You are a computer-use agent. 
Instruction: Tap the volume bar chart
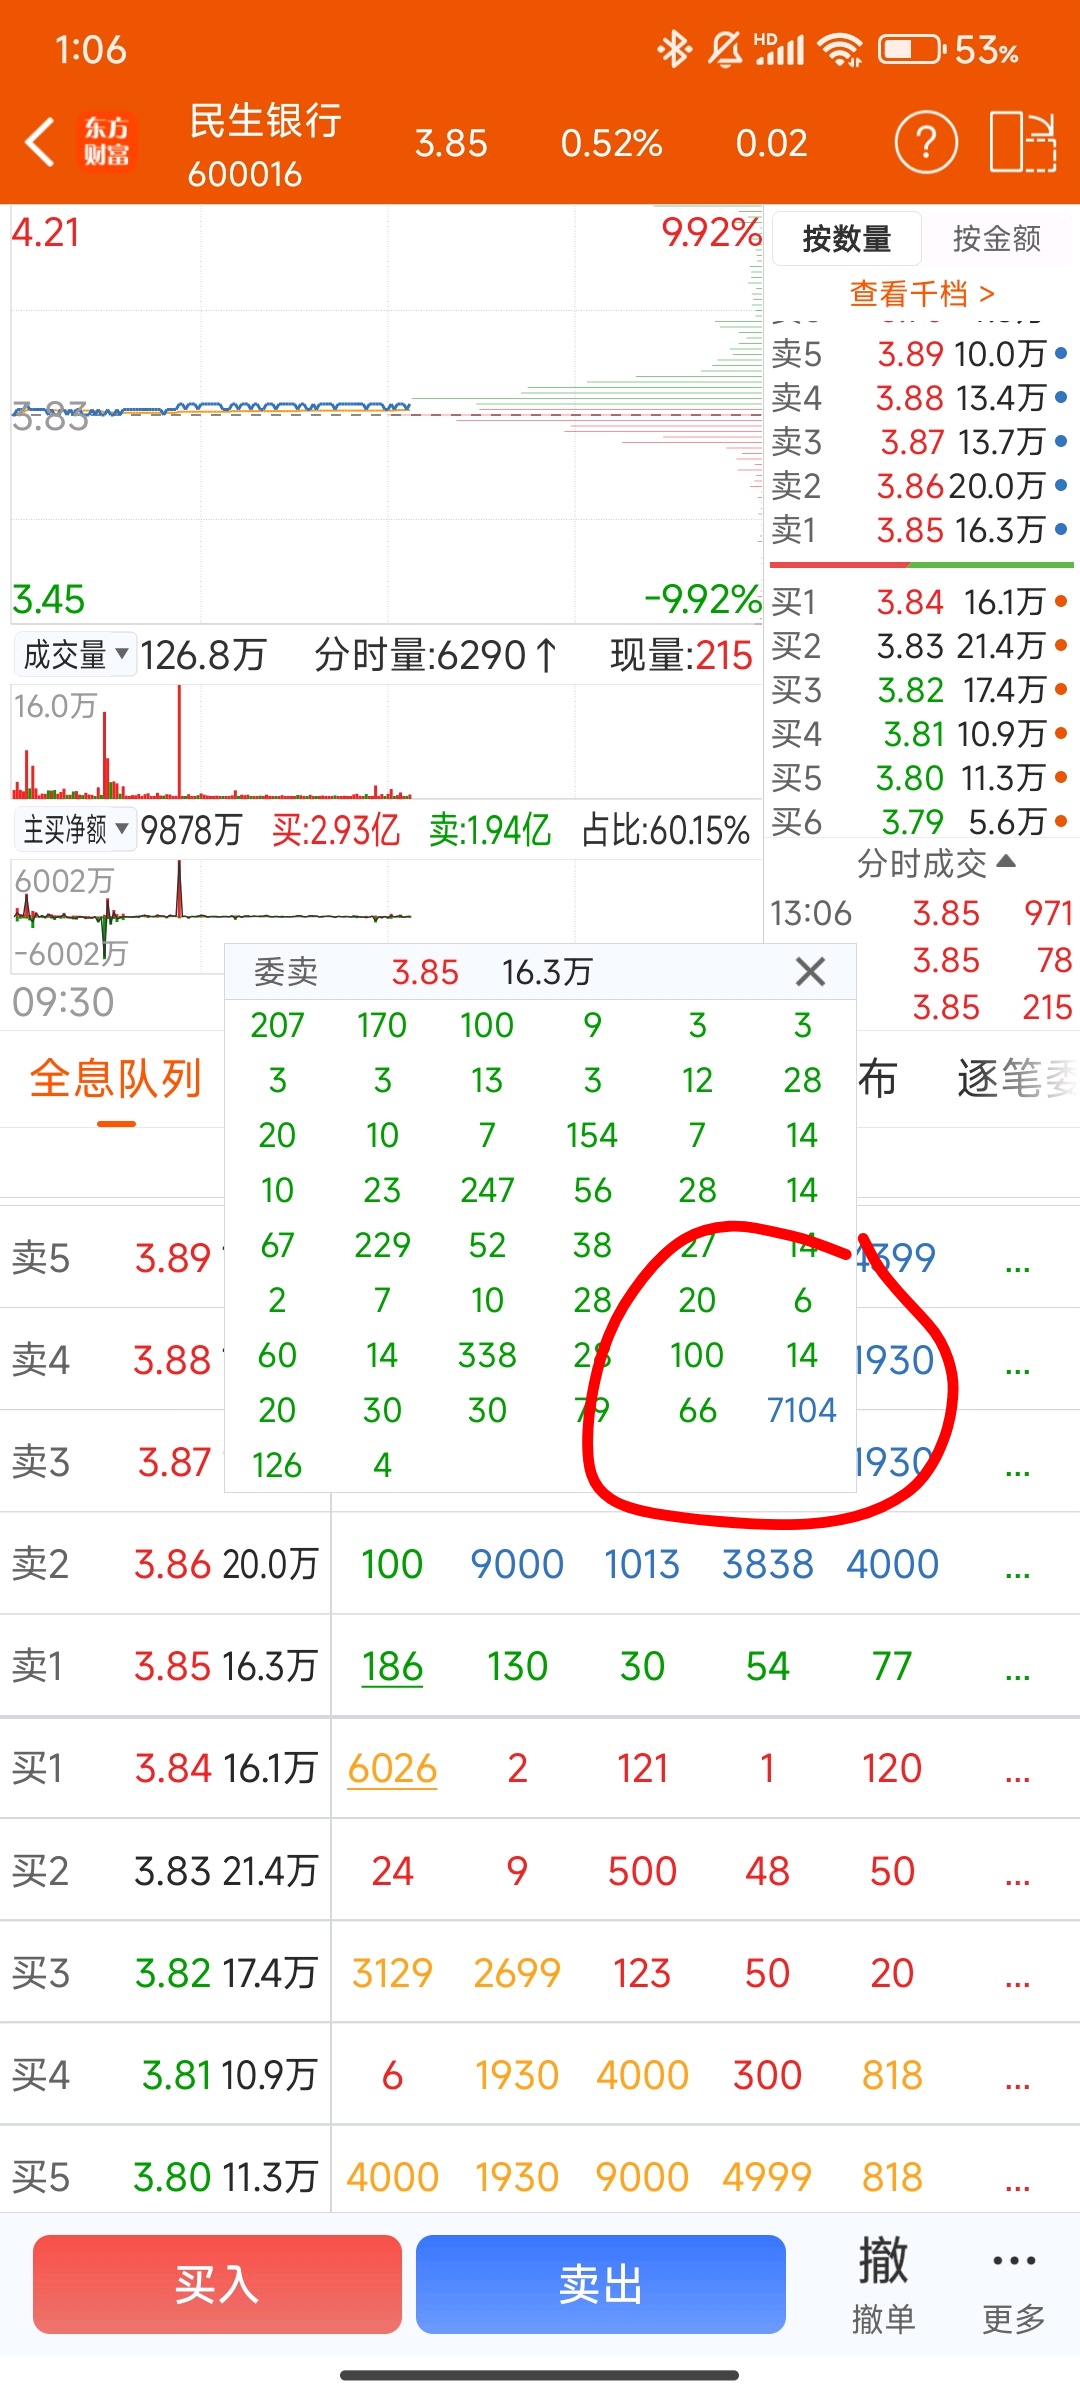click(386, 742)
